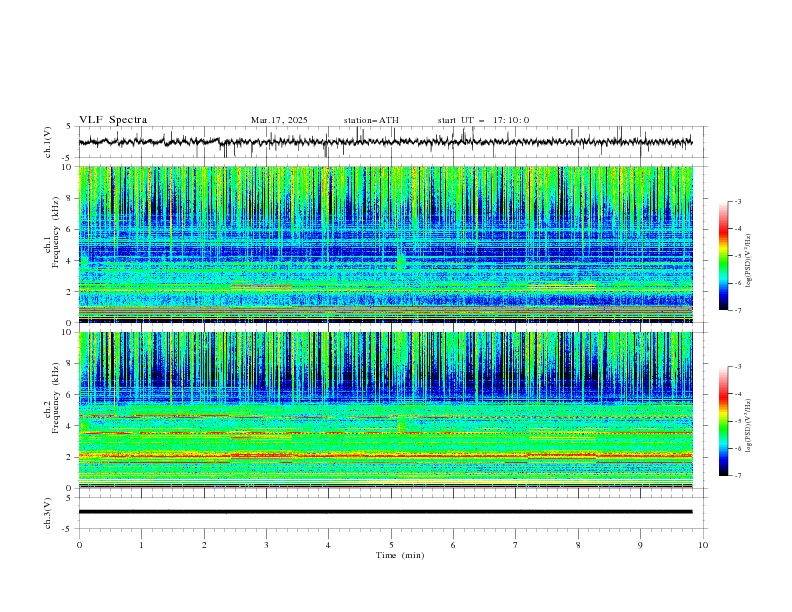Click time-axis tick label "8"
This screenshot has width=792, height=612.
coord(578,545)
